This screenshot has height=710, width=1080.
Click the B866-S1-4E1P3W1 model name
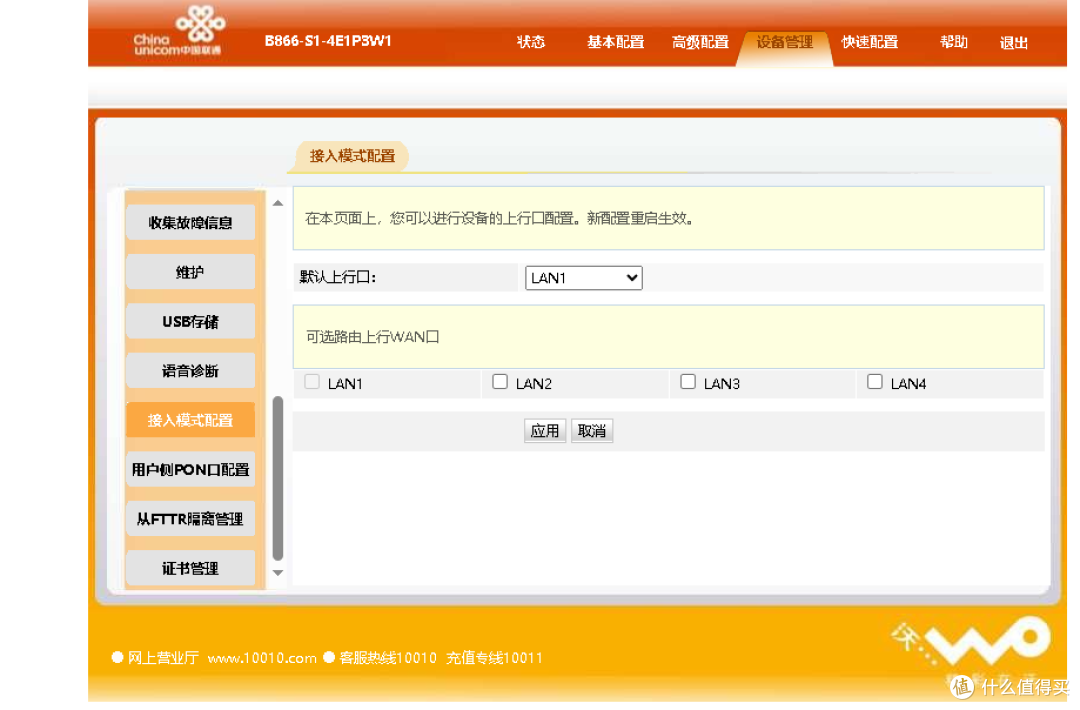(x=328, y=41)
